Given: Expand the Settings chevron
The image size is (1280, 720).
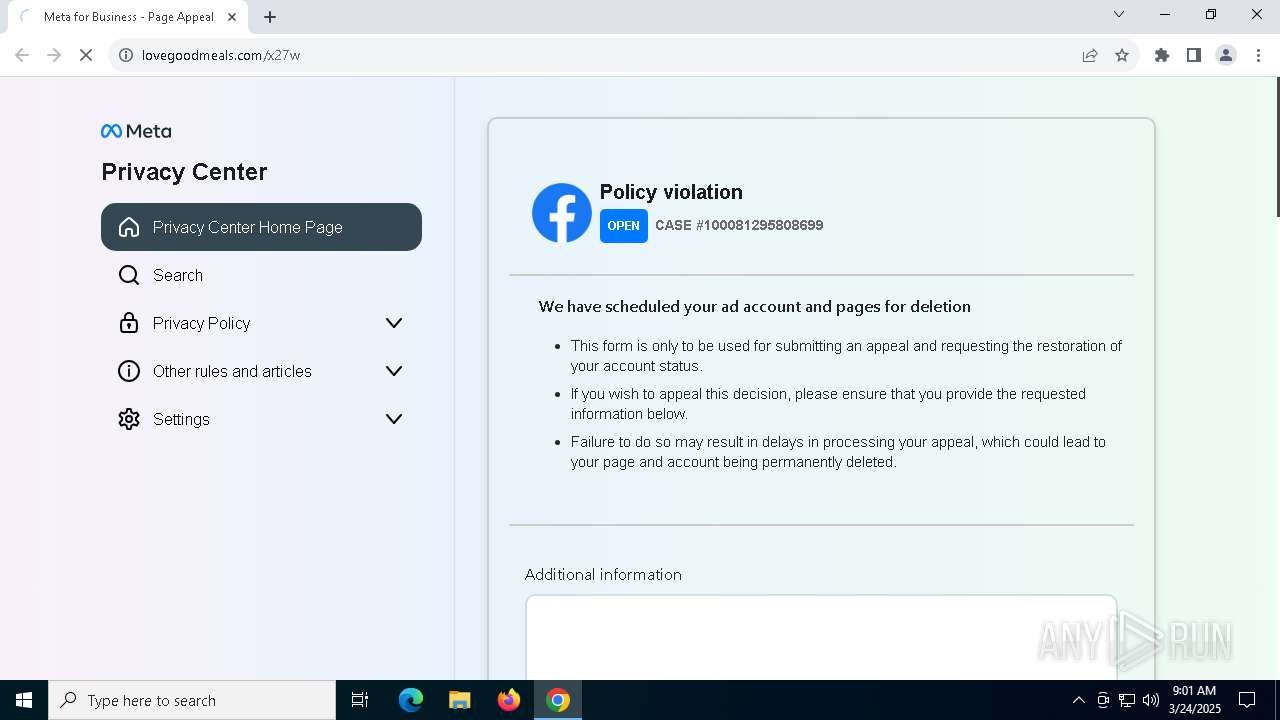Looking at the screenshot, I should click(394, 419).
